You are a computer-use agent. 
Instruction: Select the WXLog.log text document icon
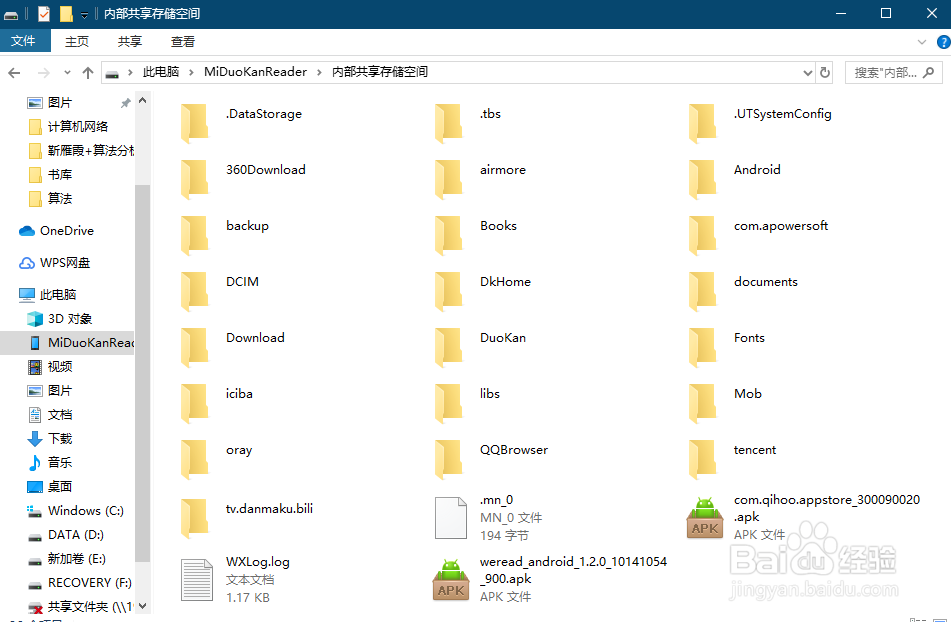pyautogui.click(x=197, y=580)
